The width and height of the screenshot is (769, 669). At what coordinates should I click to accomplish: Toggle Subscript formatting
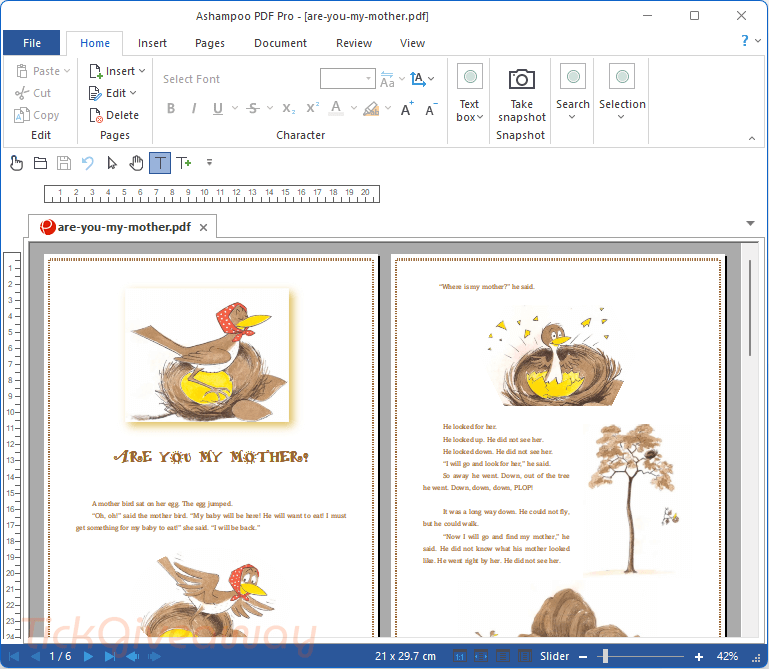click(x=288, y=108)
